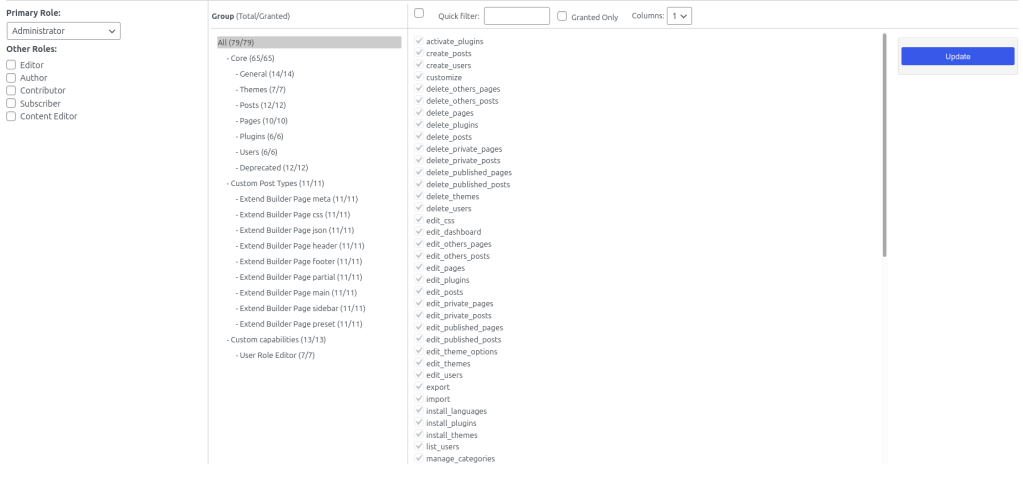1023x500 pixels.
Task: Open the Columns count dropdown
Action: (x=680, y=16)
